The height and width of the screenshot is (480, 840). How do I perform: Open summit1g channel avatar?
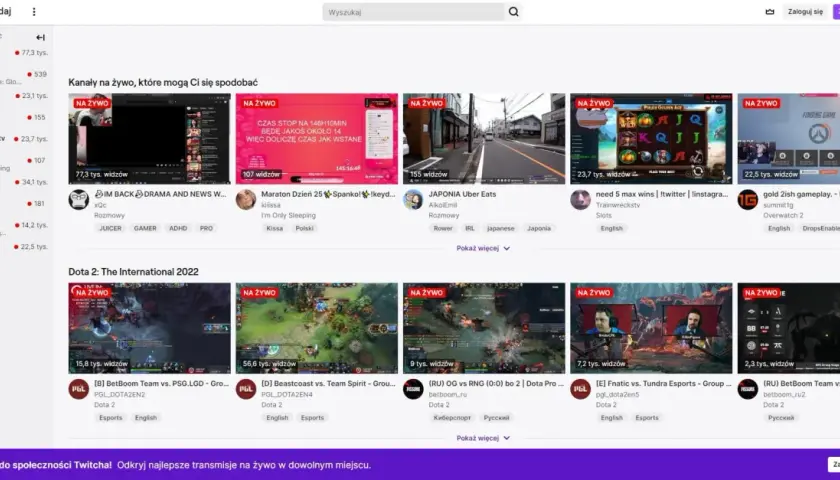[x=747, y=200]
